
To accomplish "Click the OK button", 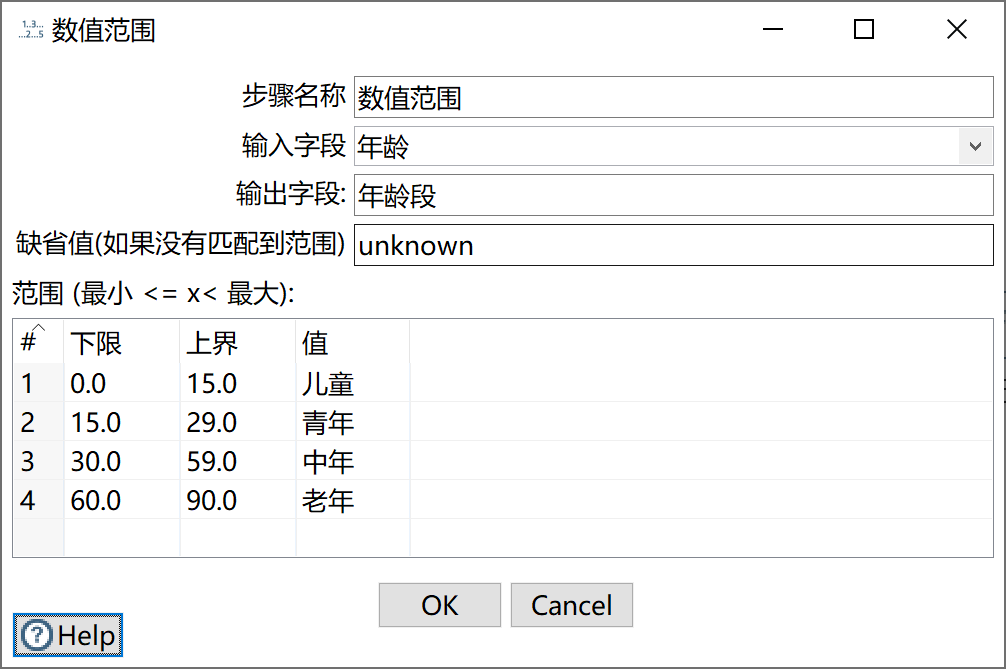I will pyautogui.click(x=439, y=605).
